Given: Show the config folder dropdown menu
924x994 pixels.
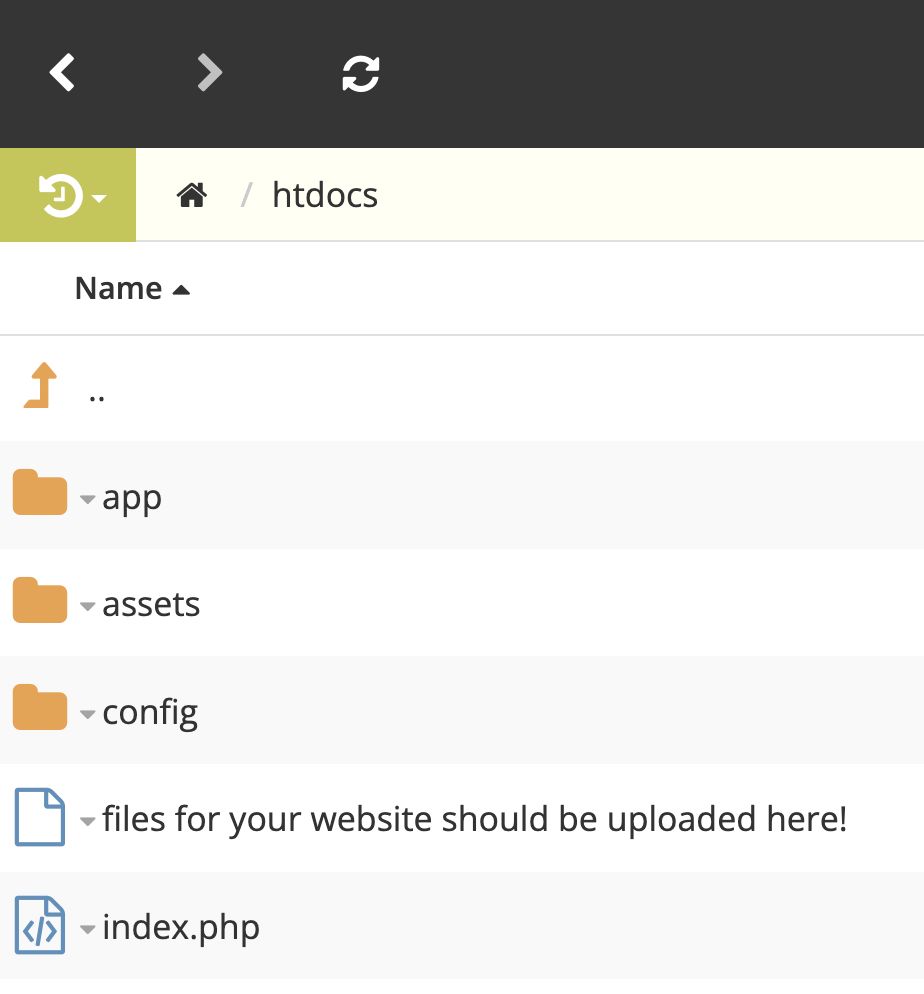Looking at the screenshot, I should pyautogui.click(x=88, y=714).
